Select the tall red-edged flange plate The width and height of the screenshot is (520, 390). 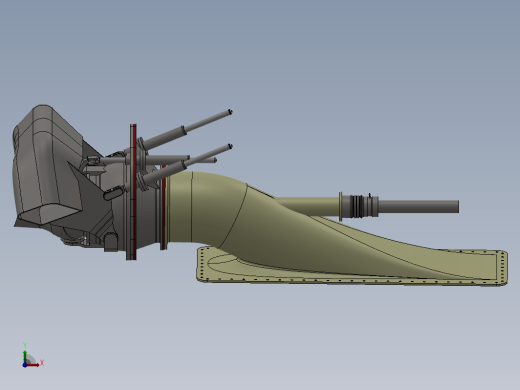tap(133, 192)
